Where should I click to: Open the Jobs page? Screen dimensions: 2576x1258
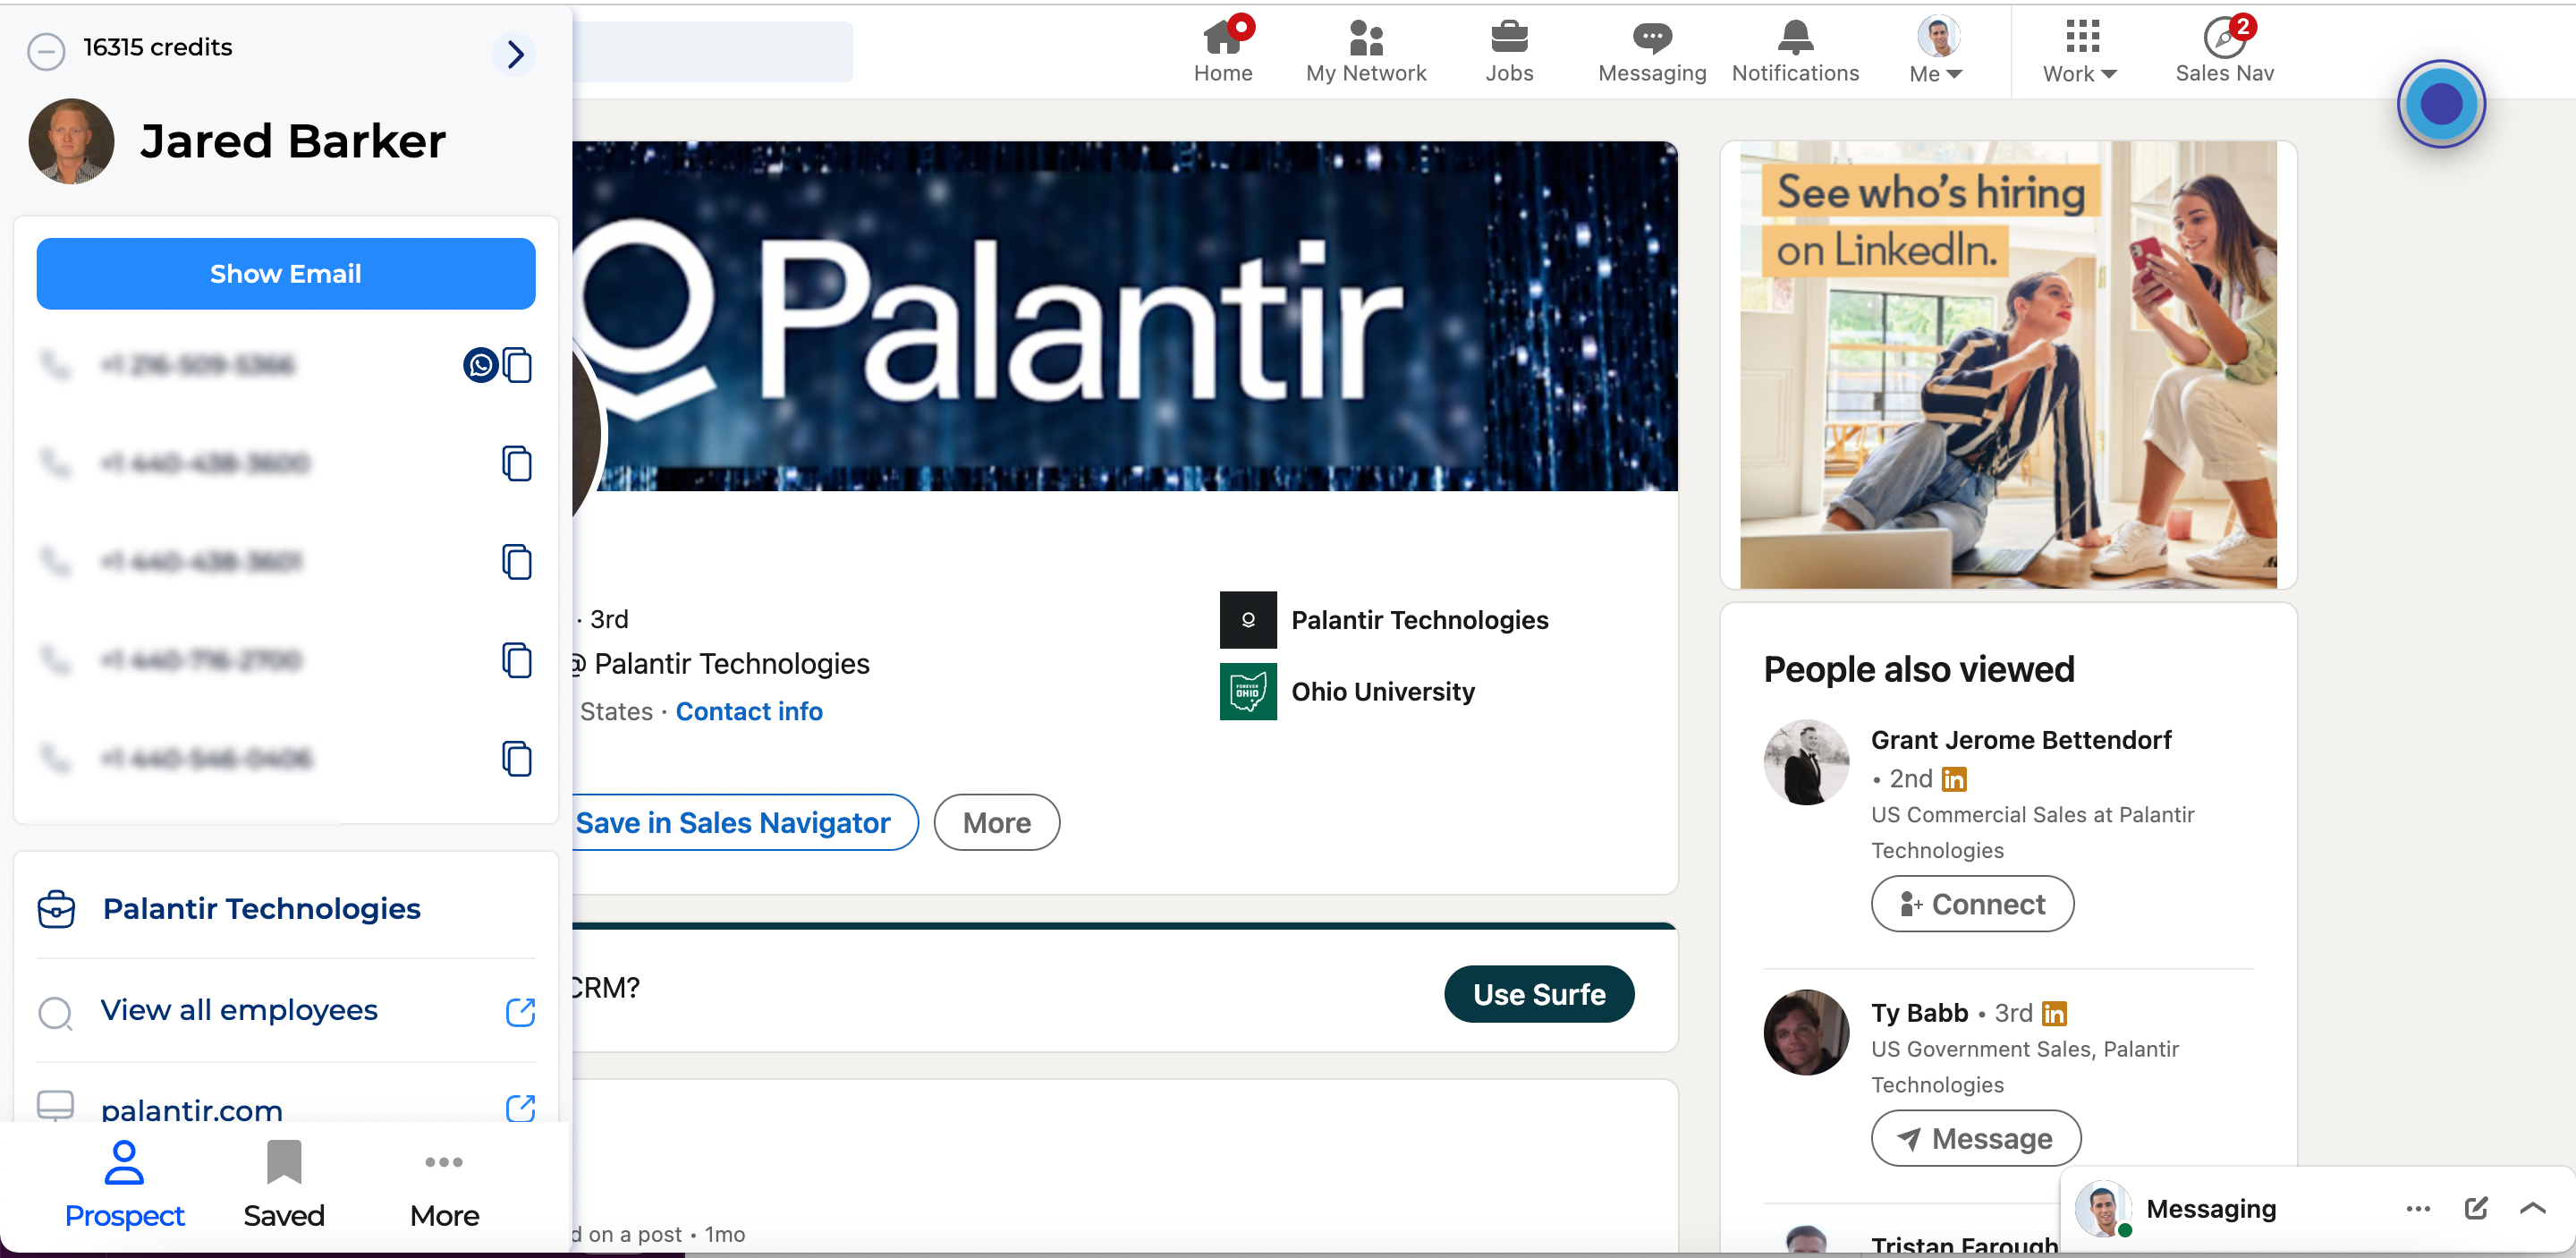[x=1509, y=52]
